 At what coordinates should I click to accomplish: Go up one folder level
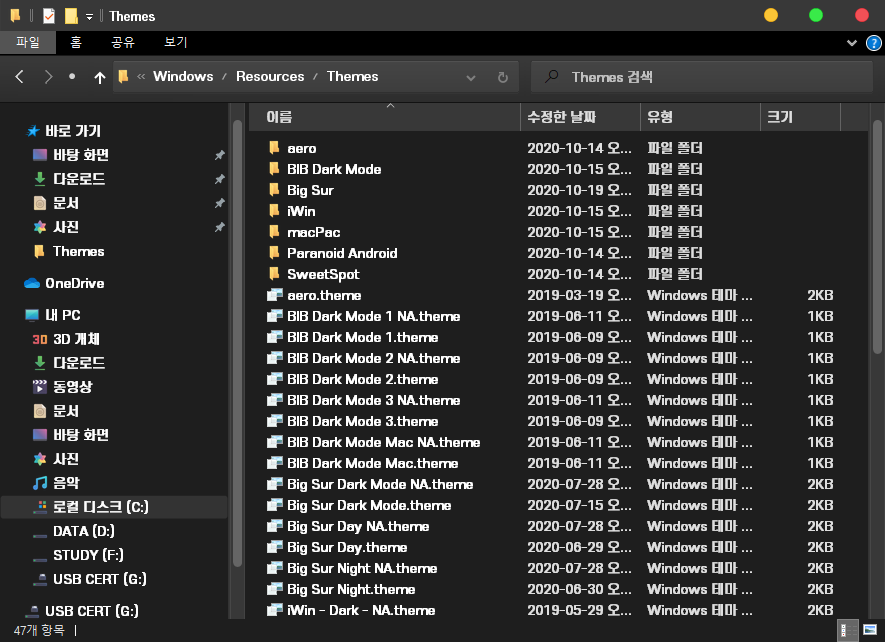99,77
